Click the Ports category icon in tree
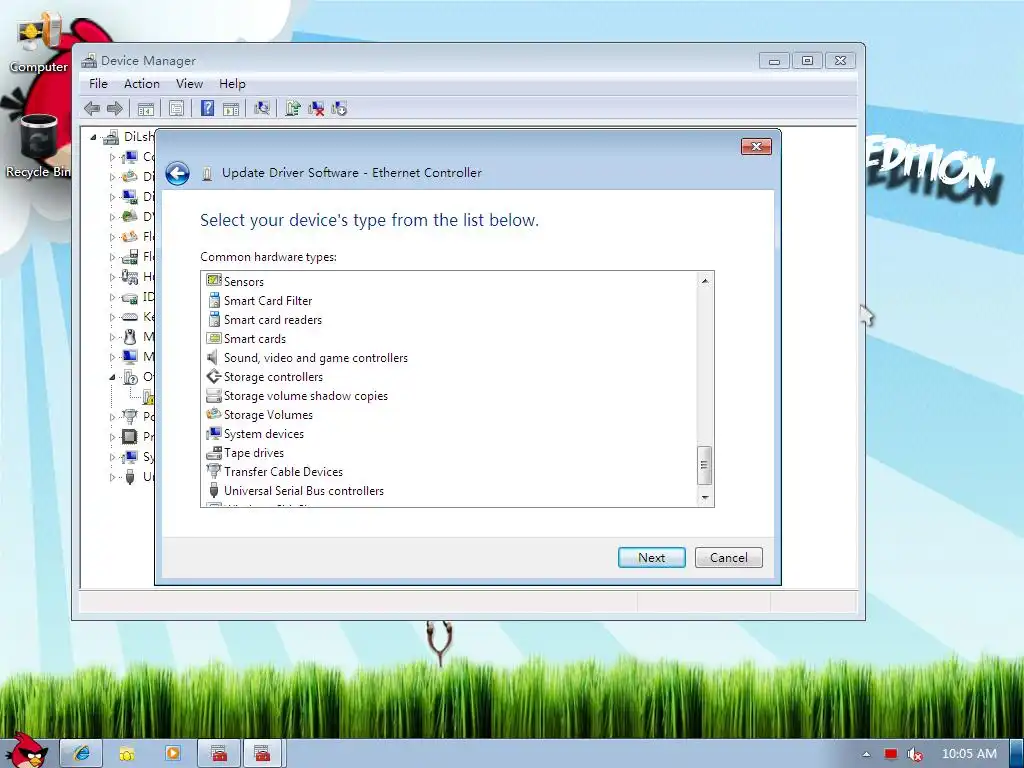Viewport: 1024px width, 768px height. [130, 416]
